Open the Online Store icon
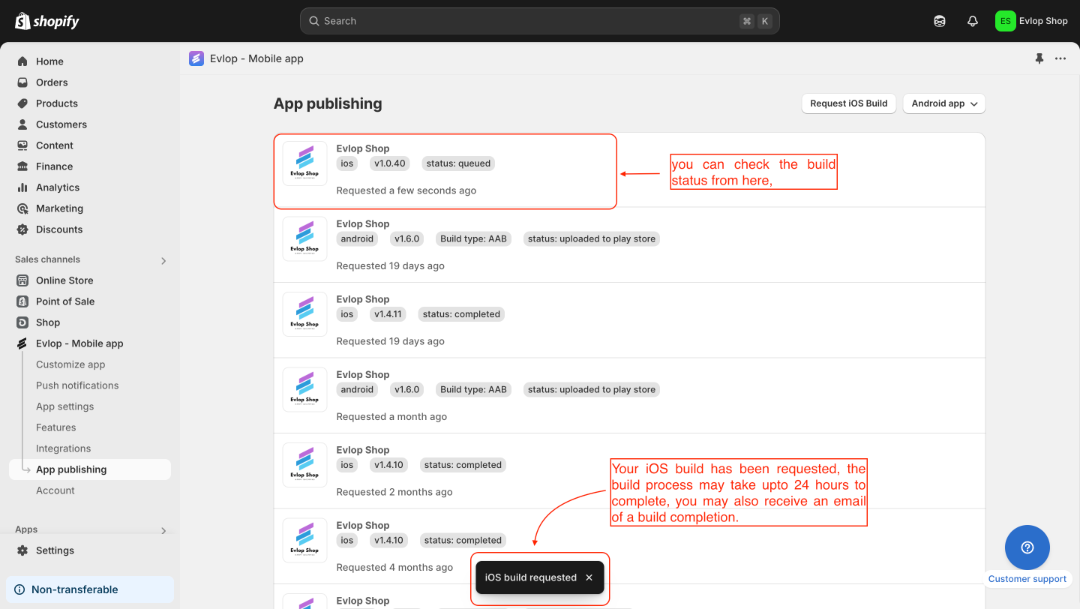The image size is (1080, 609). [x=23, y=280]
